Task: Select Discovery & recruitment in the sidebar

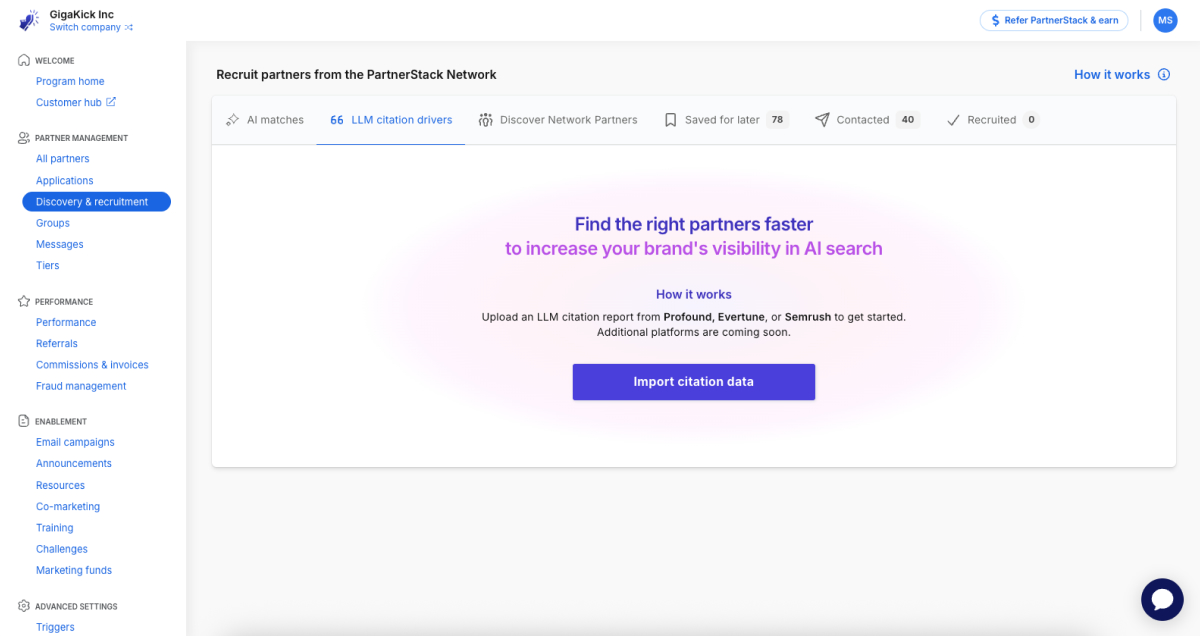Action: tap(96, 202)
